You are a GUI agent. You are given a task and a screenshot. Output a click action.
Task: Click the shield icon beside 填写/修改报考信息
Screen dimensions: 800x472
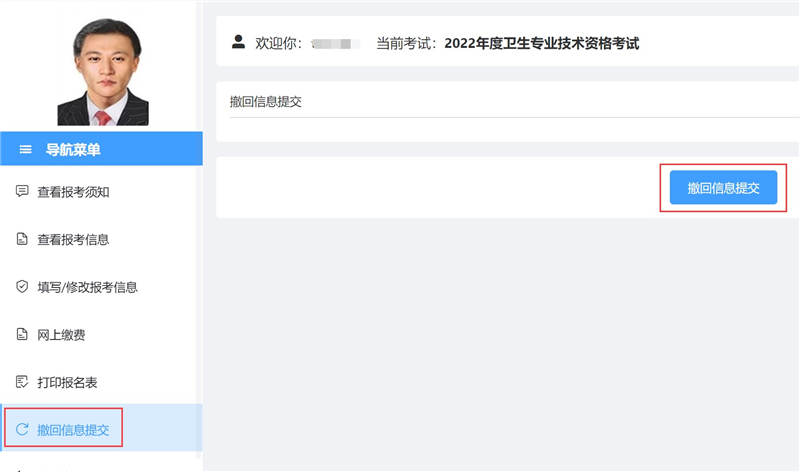pyautogui.click(x=22, y=287)
